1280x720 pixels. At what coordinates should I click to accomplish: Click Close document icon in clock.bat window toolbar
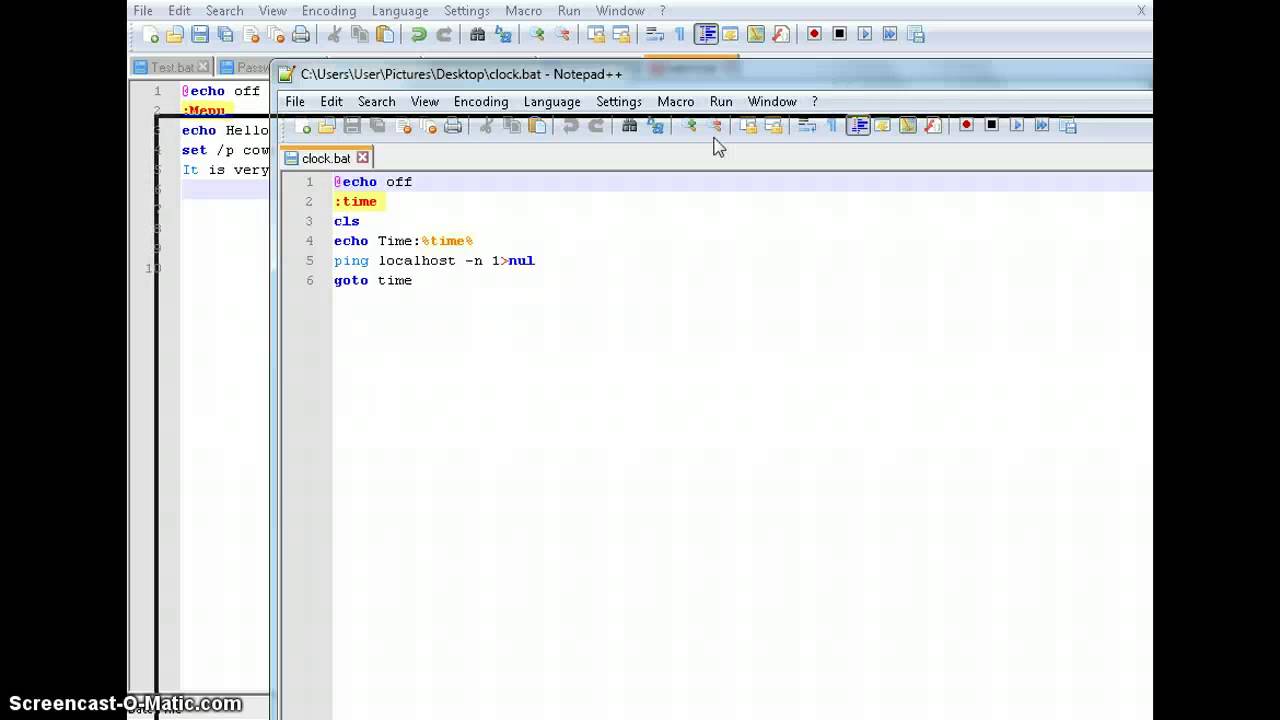404,126
